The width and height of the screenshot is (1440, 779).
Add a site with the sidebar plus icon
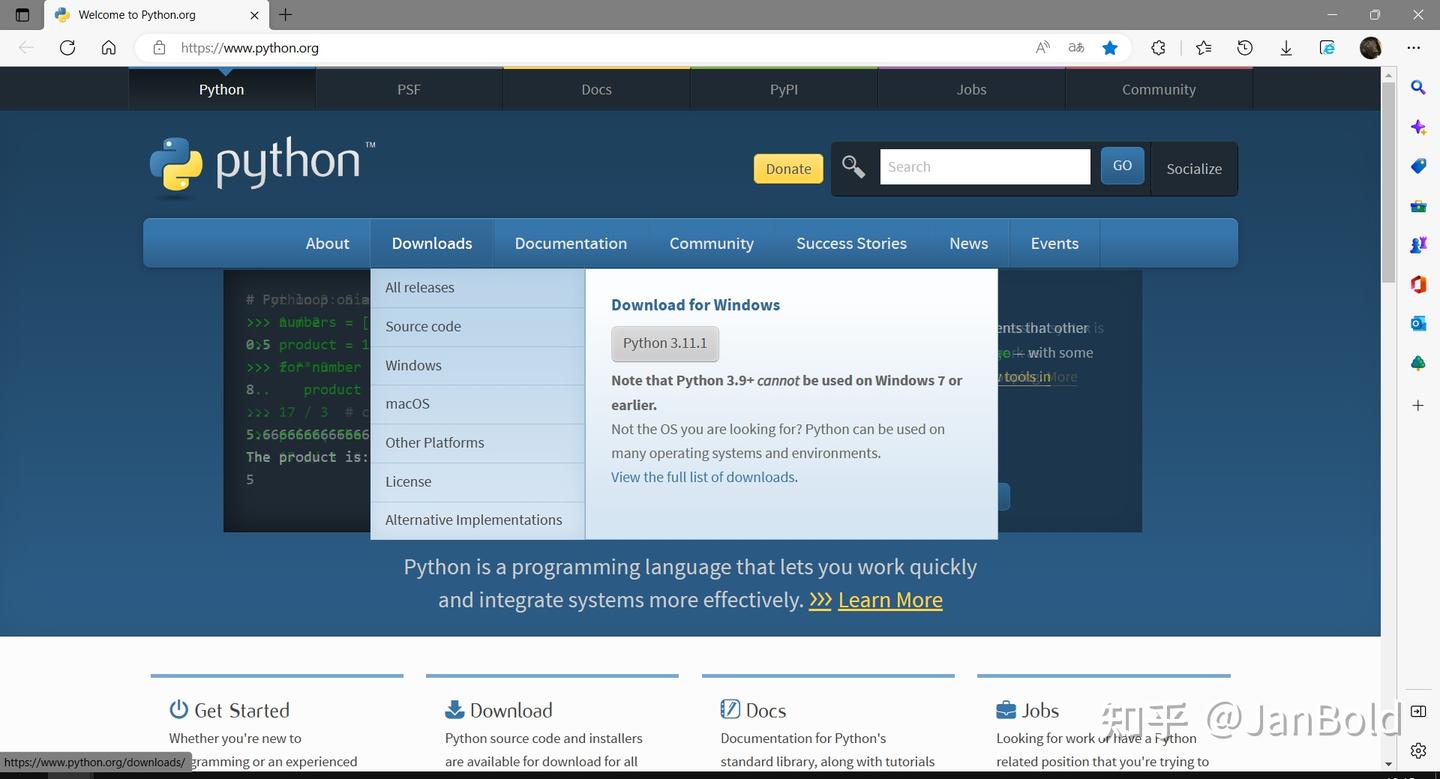[x=1418, y=405]
